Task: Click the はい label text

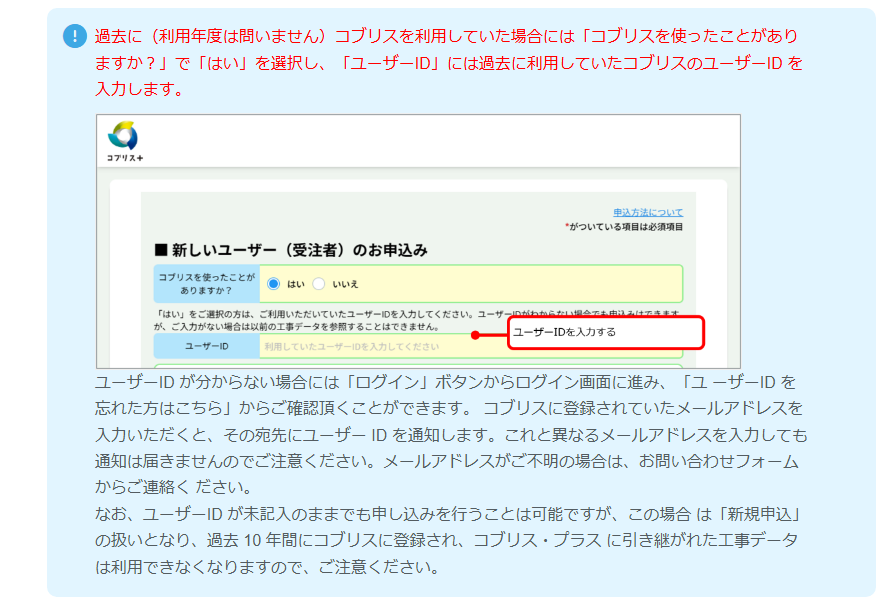Action: [296, 284]
